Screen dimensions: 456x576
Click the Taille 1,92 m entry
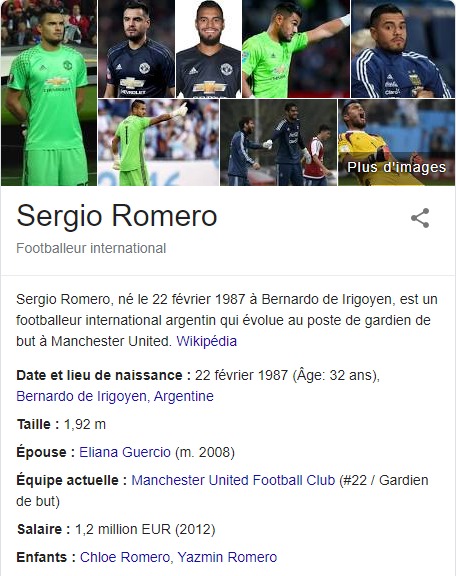[x=61, y=424]
